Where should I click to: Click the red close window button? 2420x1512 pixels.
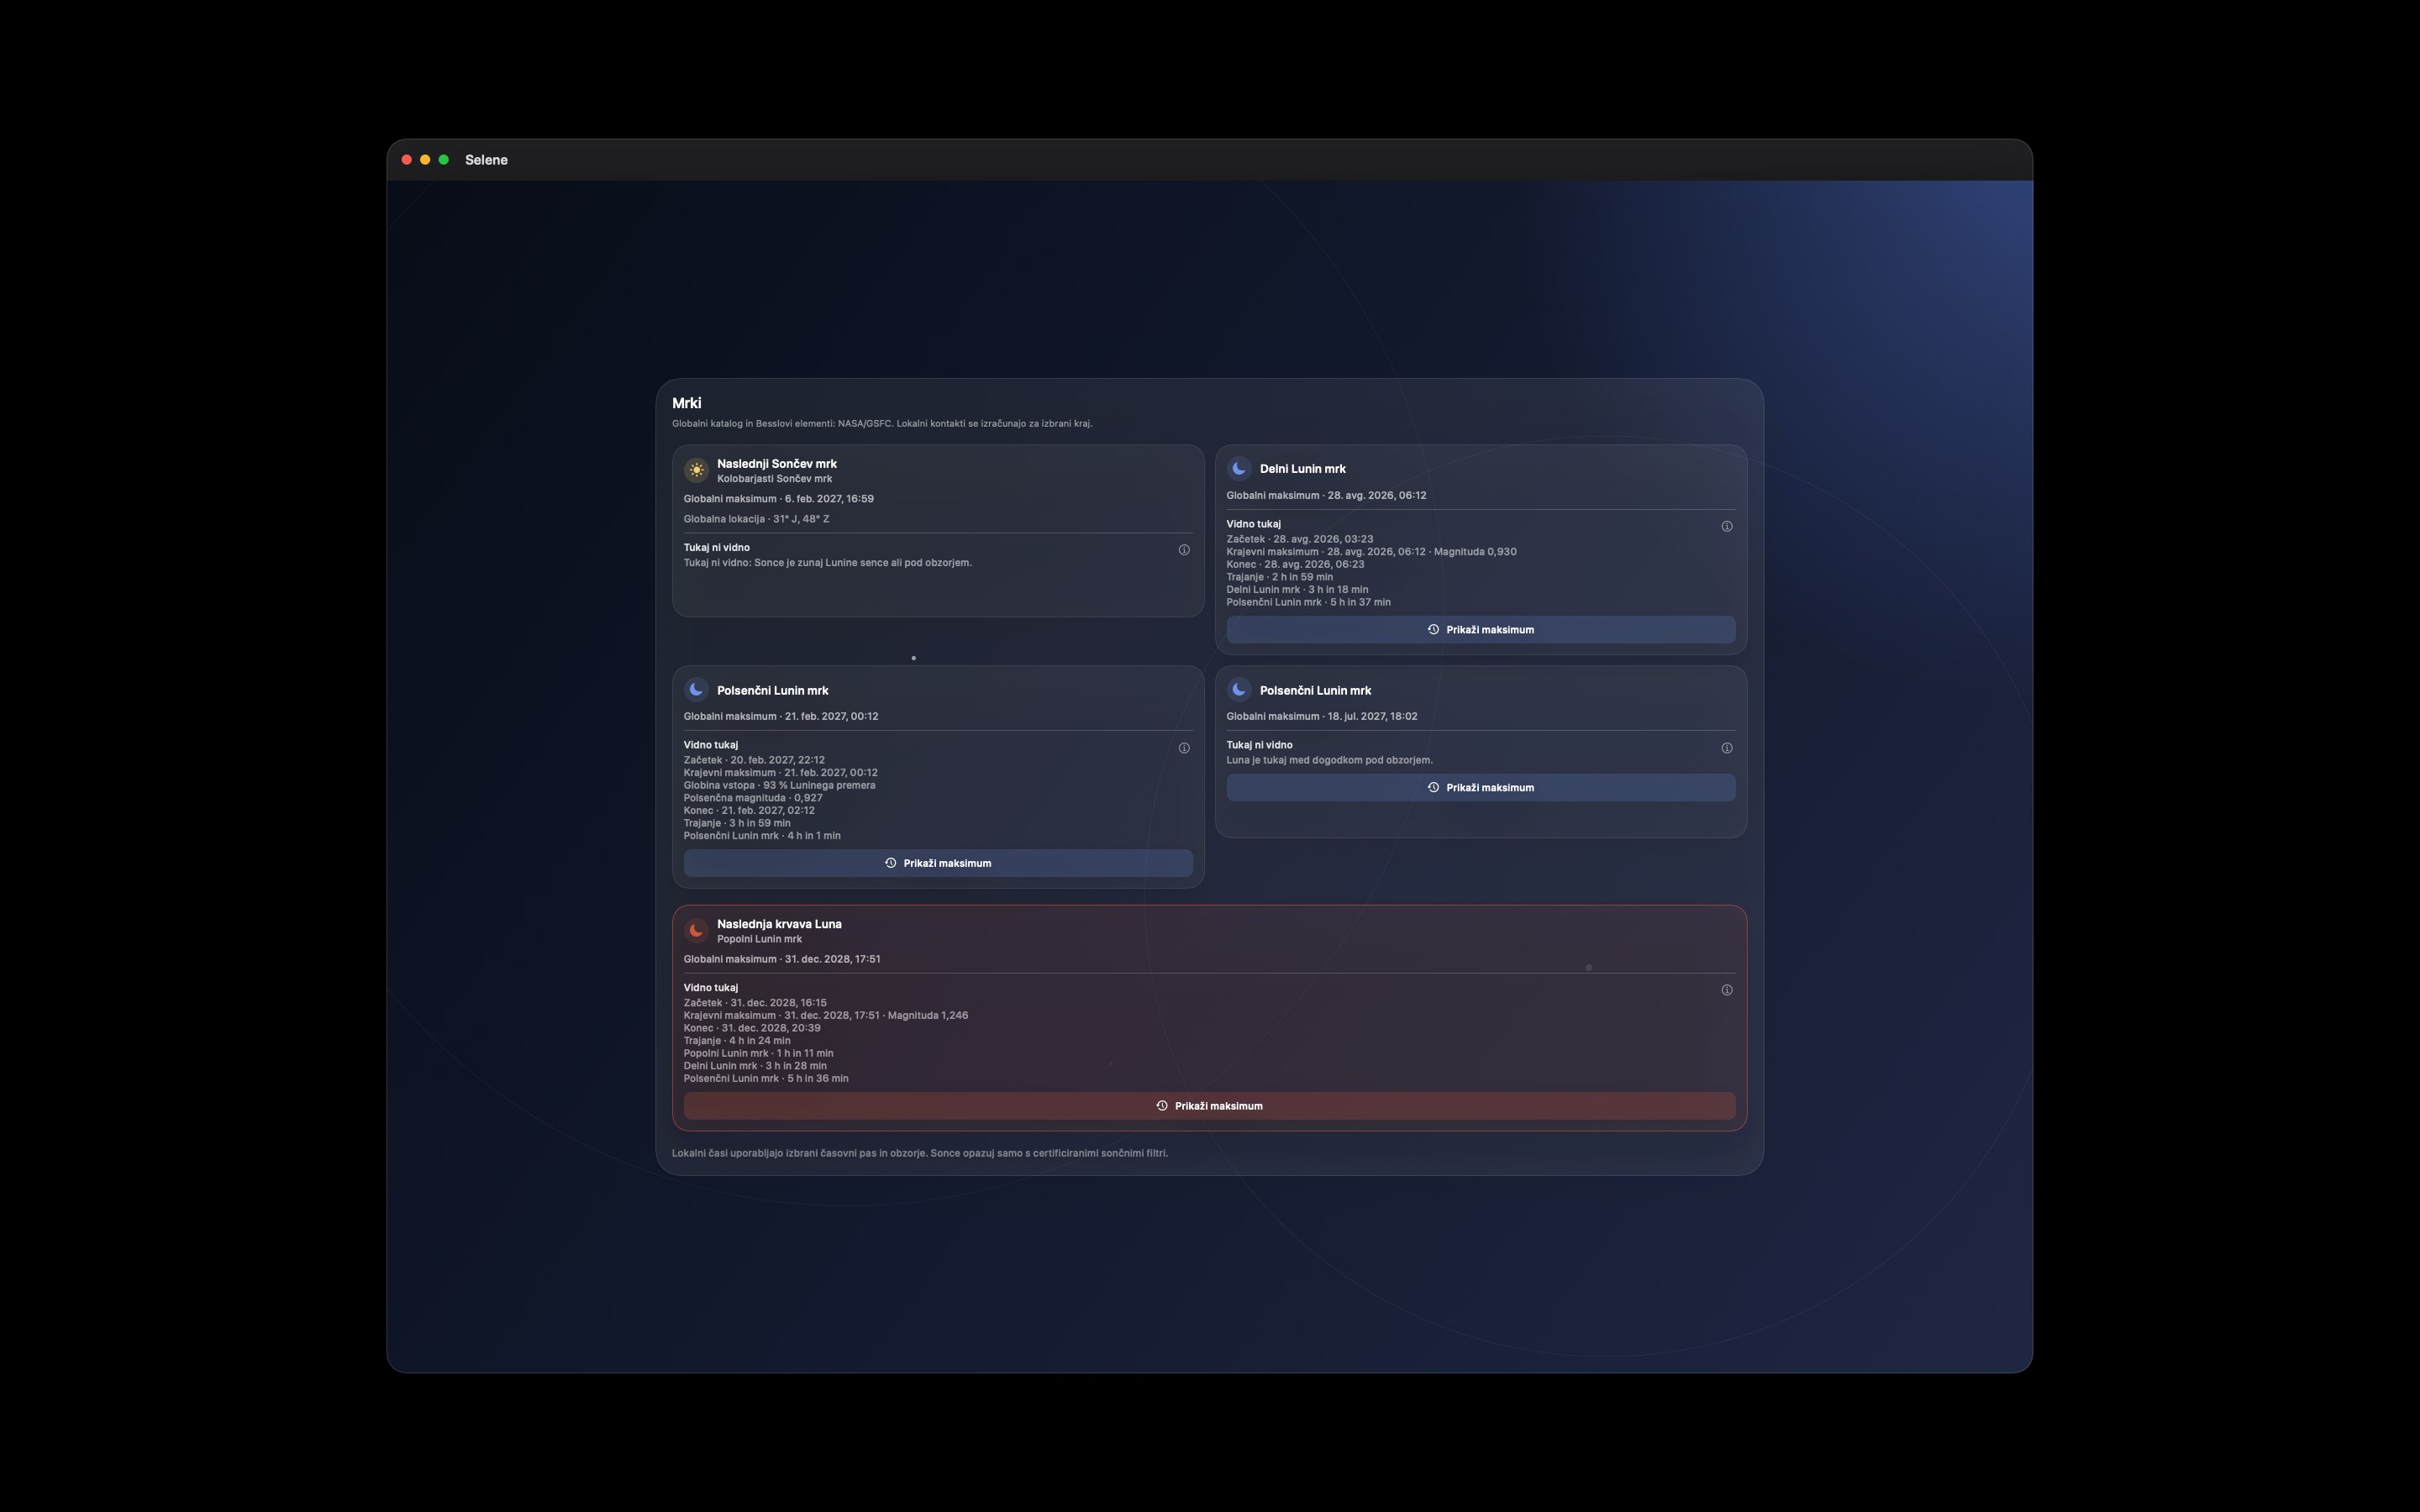point(407,160)
